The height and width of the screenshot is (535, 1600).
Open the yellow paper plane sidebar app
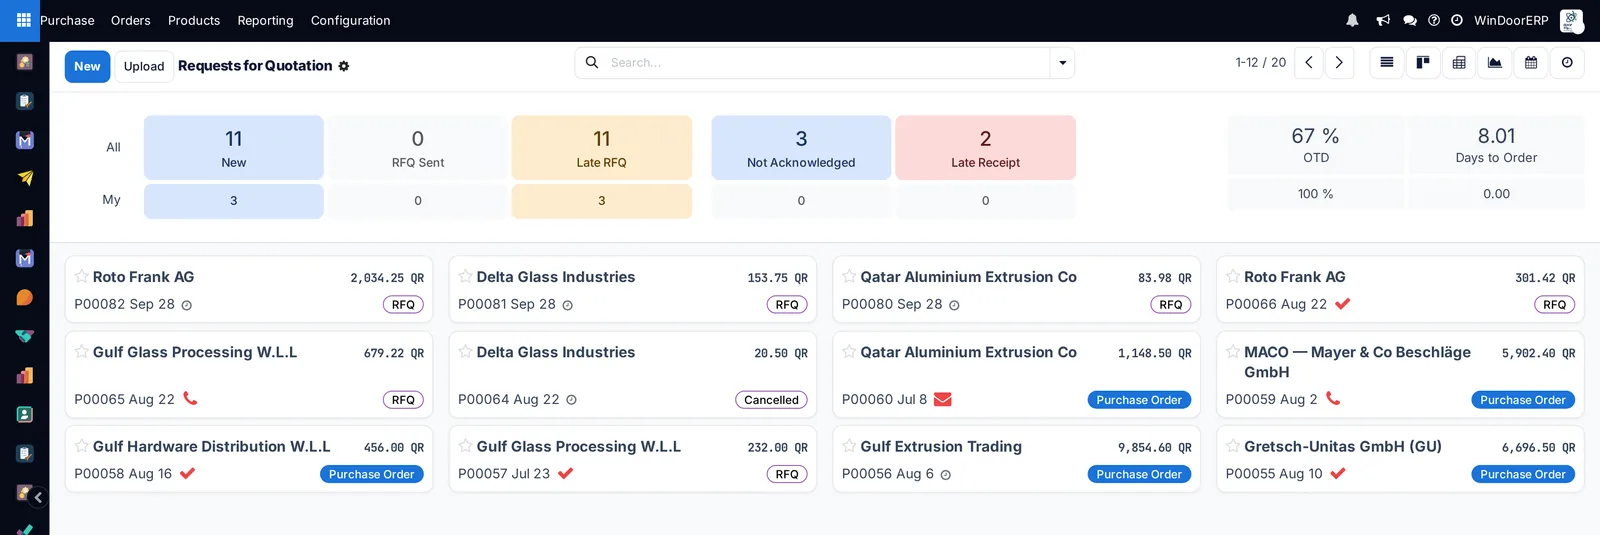coord(25,179)
